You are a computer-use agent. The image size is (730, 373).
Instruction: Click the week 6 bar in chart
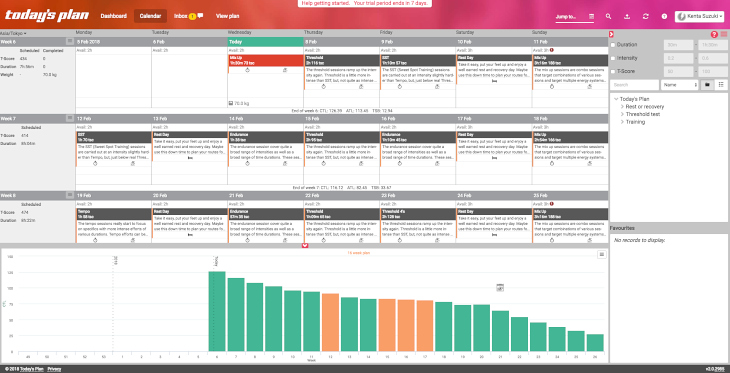[217, 311]
